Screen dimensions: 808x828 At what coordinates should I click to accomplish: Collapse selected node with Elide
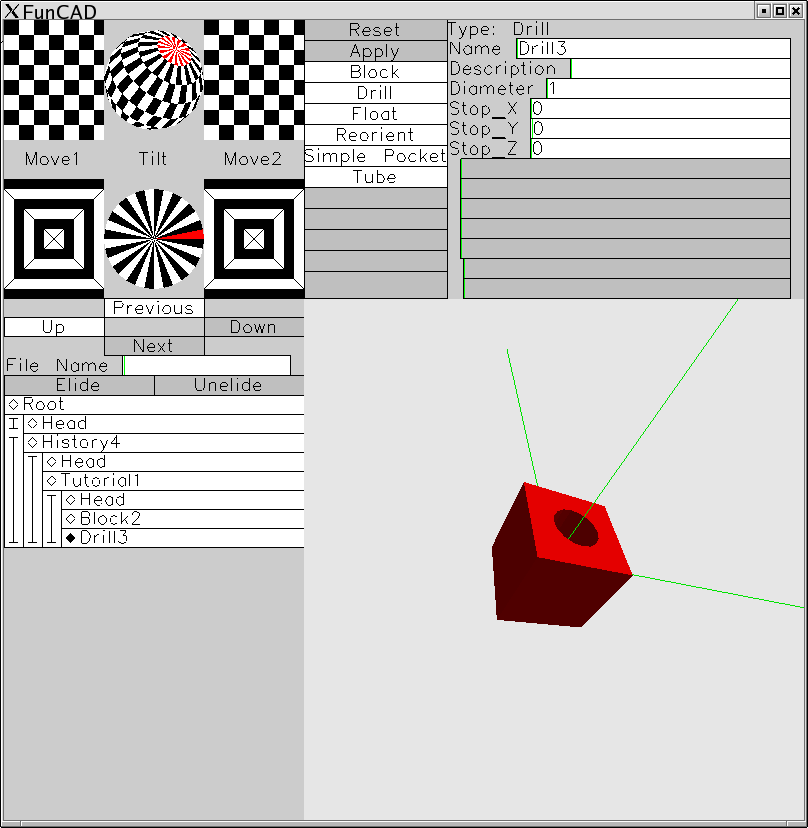pyautogui.click(x=79, y=385)
